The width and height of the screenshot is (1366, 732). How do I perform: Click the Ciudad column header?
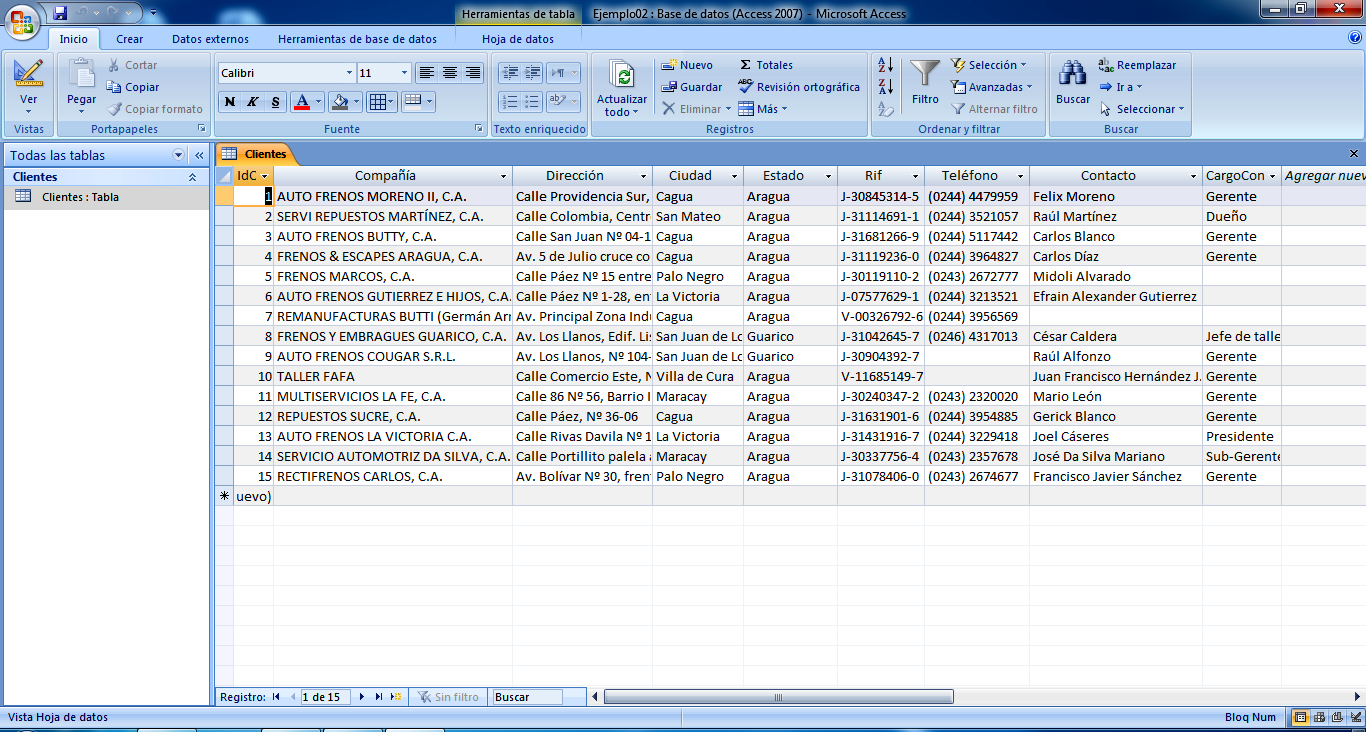(697, 176)
